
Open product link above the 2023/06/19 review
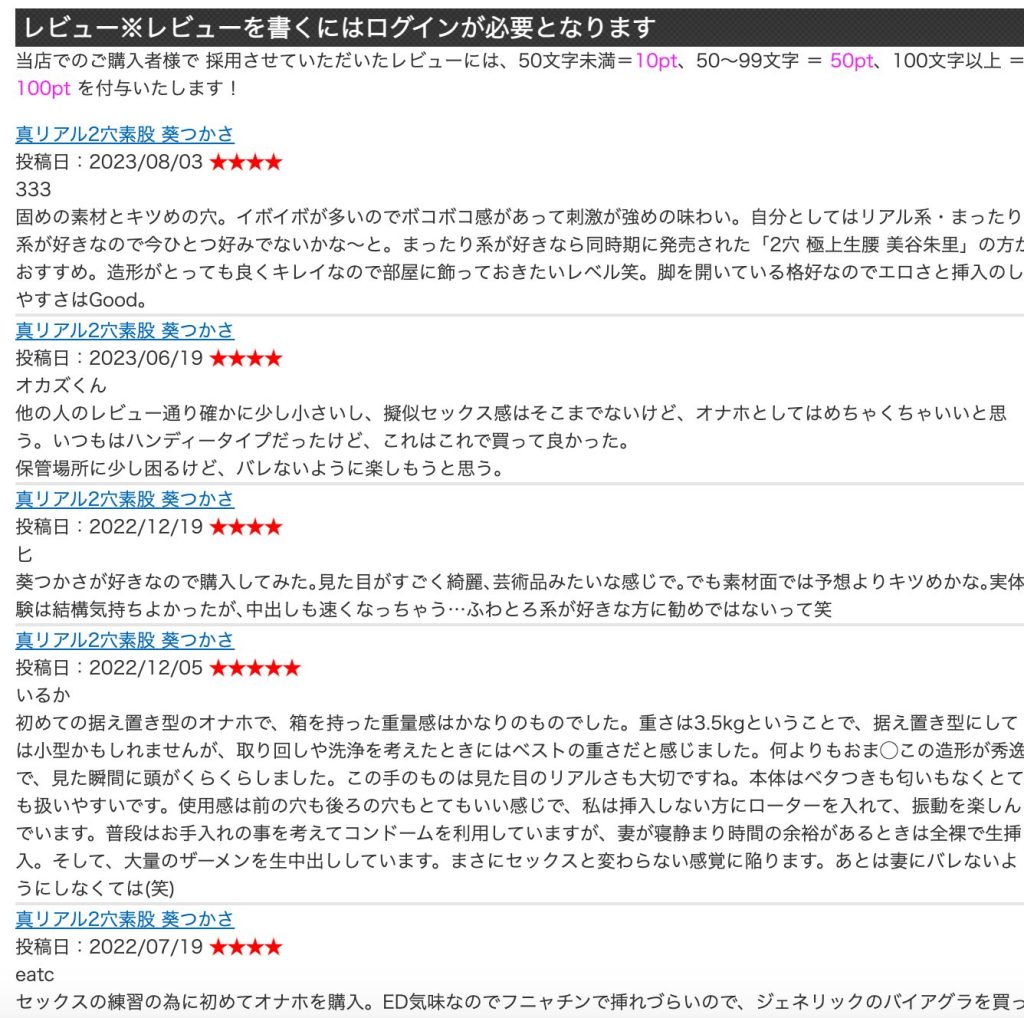[124, 330]
